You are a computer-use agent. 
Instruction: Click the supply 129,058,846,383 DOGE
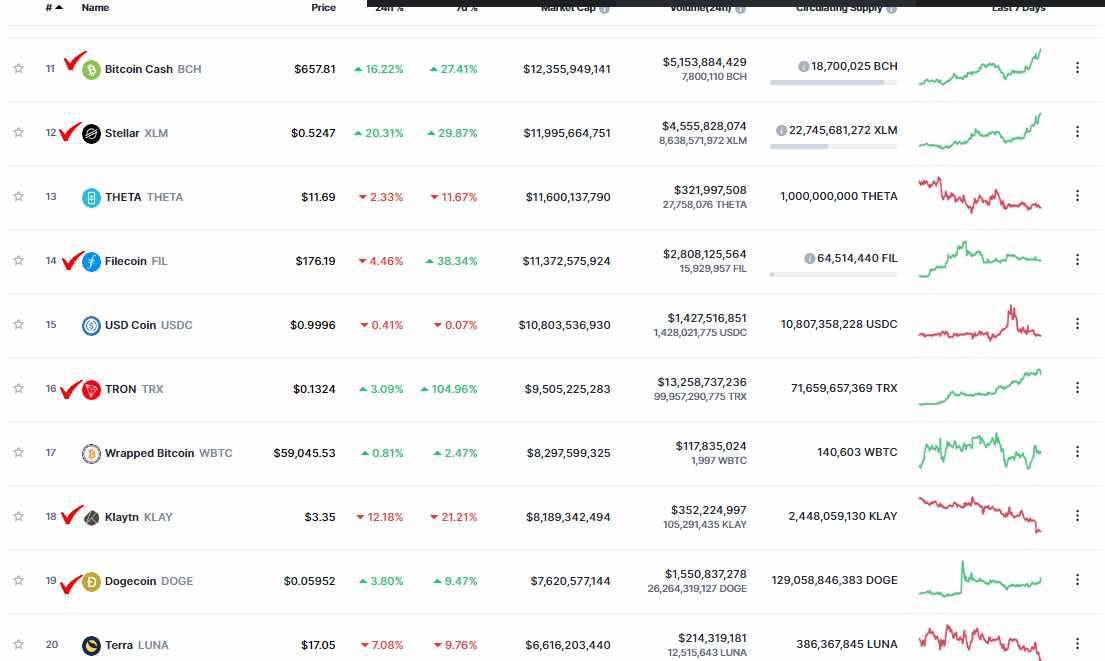(834, 581)
